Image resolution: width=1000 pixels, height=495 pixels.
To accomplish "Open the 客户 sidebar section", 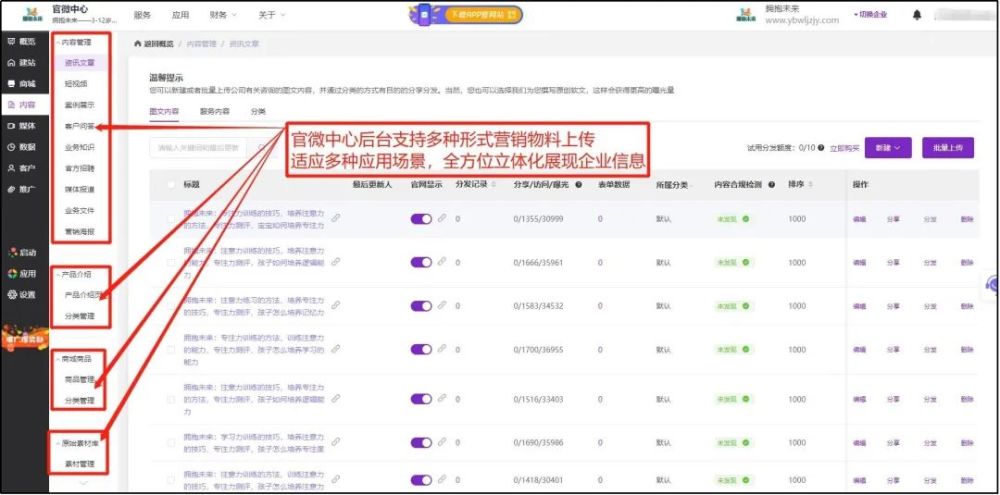I will [x=21, y=168].
